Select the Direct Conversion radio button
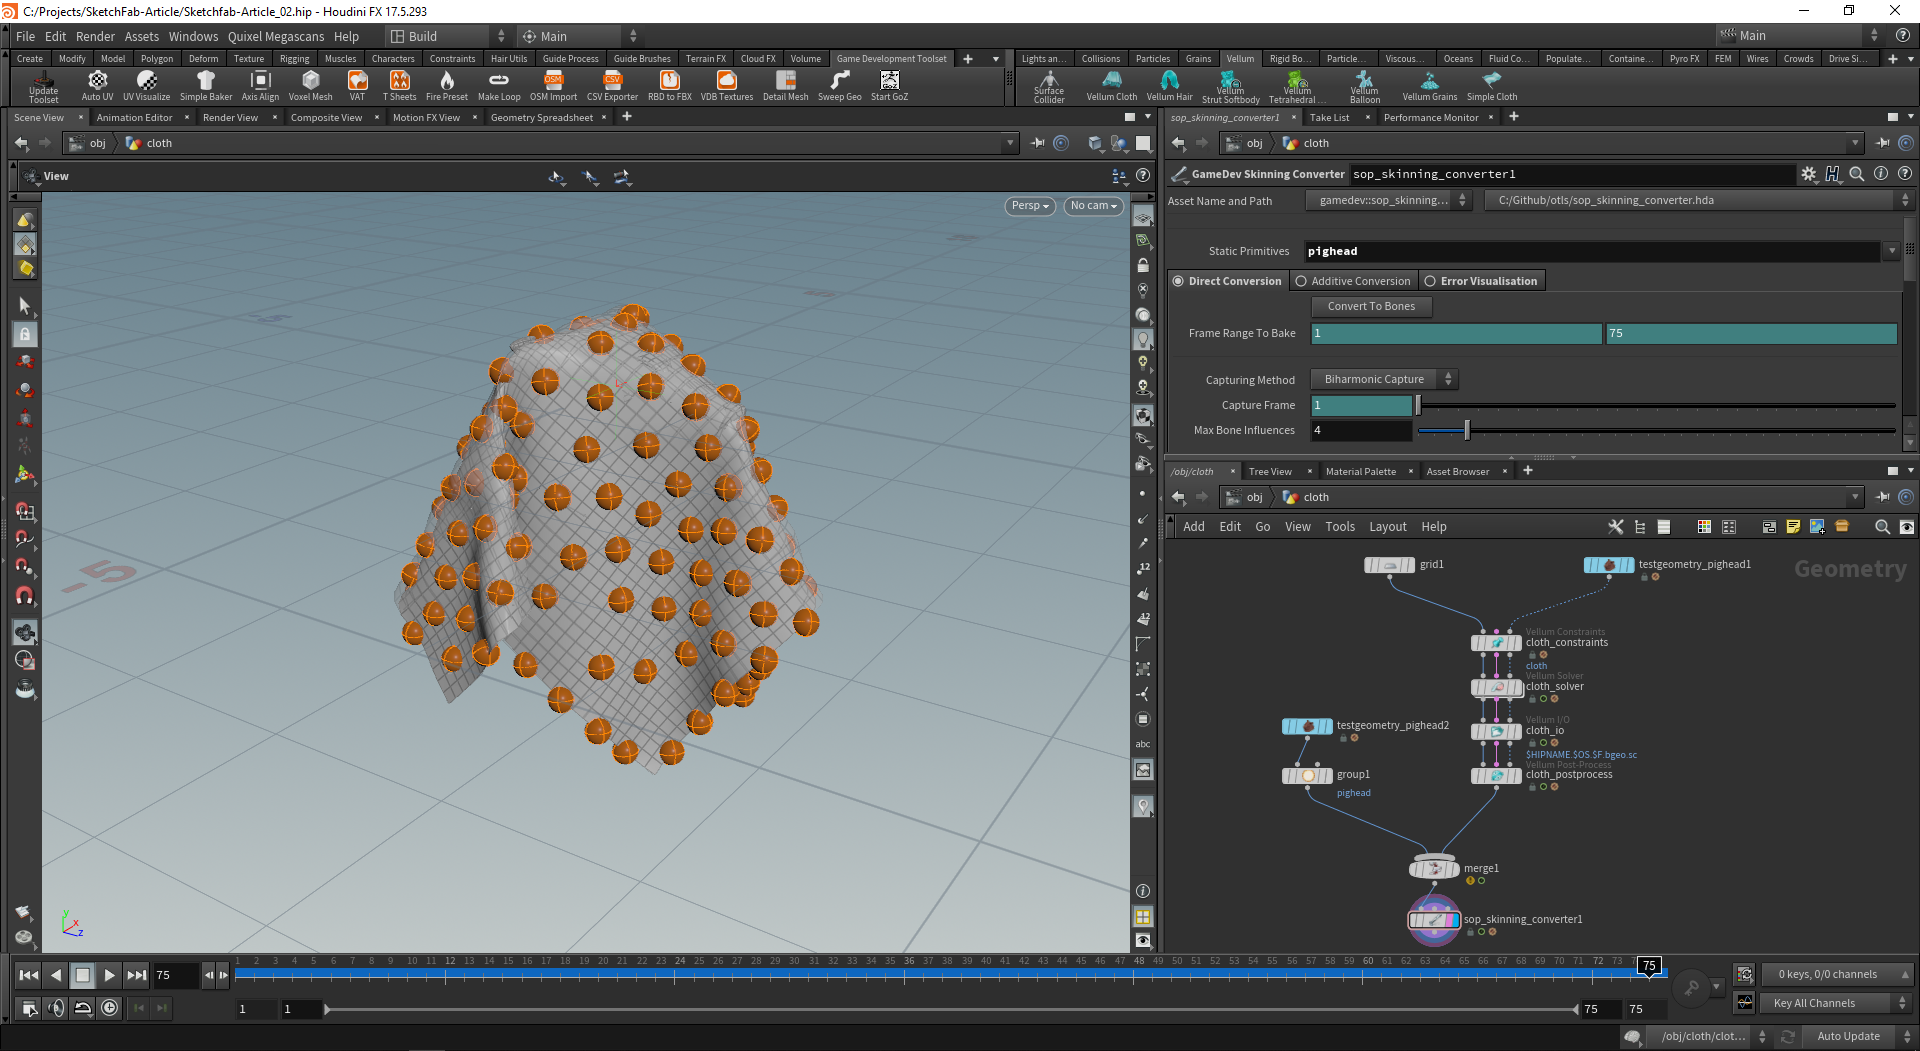Viewport: 1920px width, 1051px height. [x=1179, y=281]
